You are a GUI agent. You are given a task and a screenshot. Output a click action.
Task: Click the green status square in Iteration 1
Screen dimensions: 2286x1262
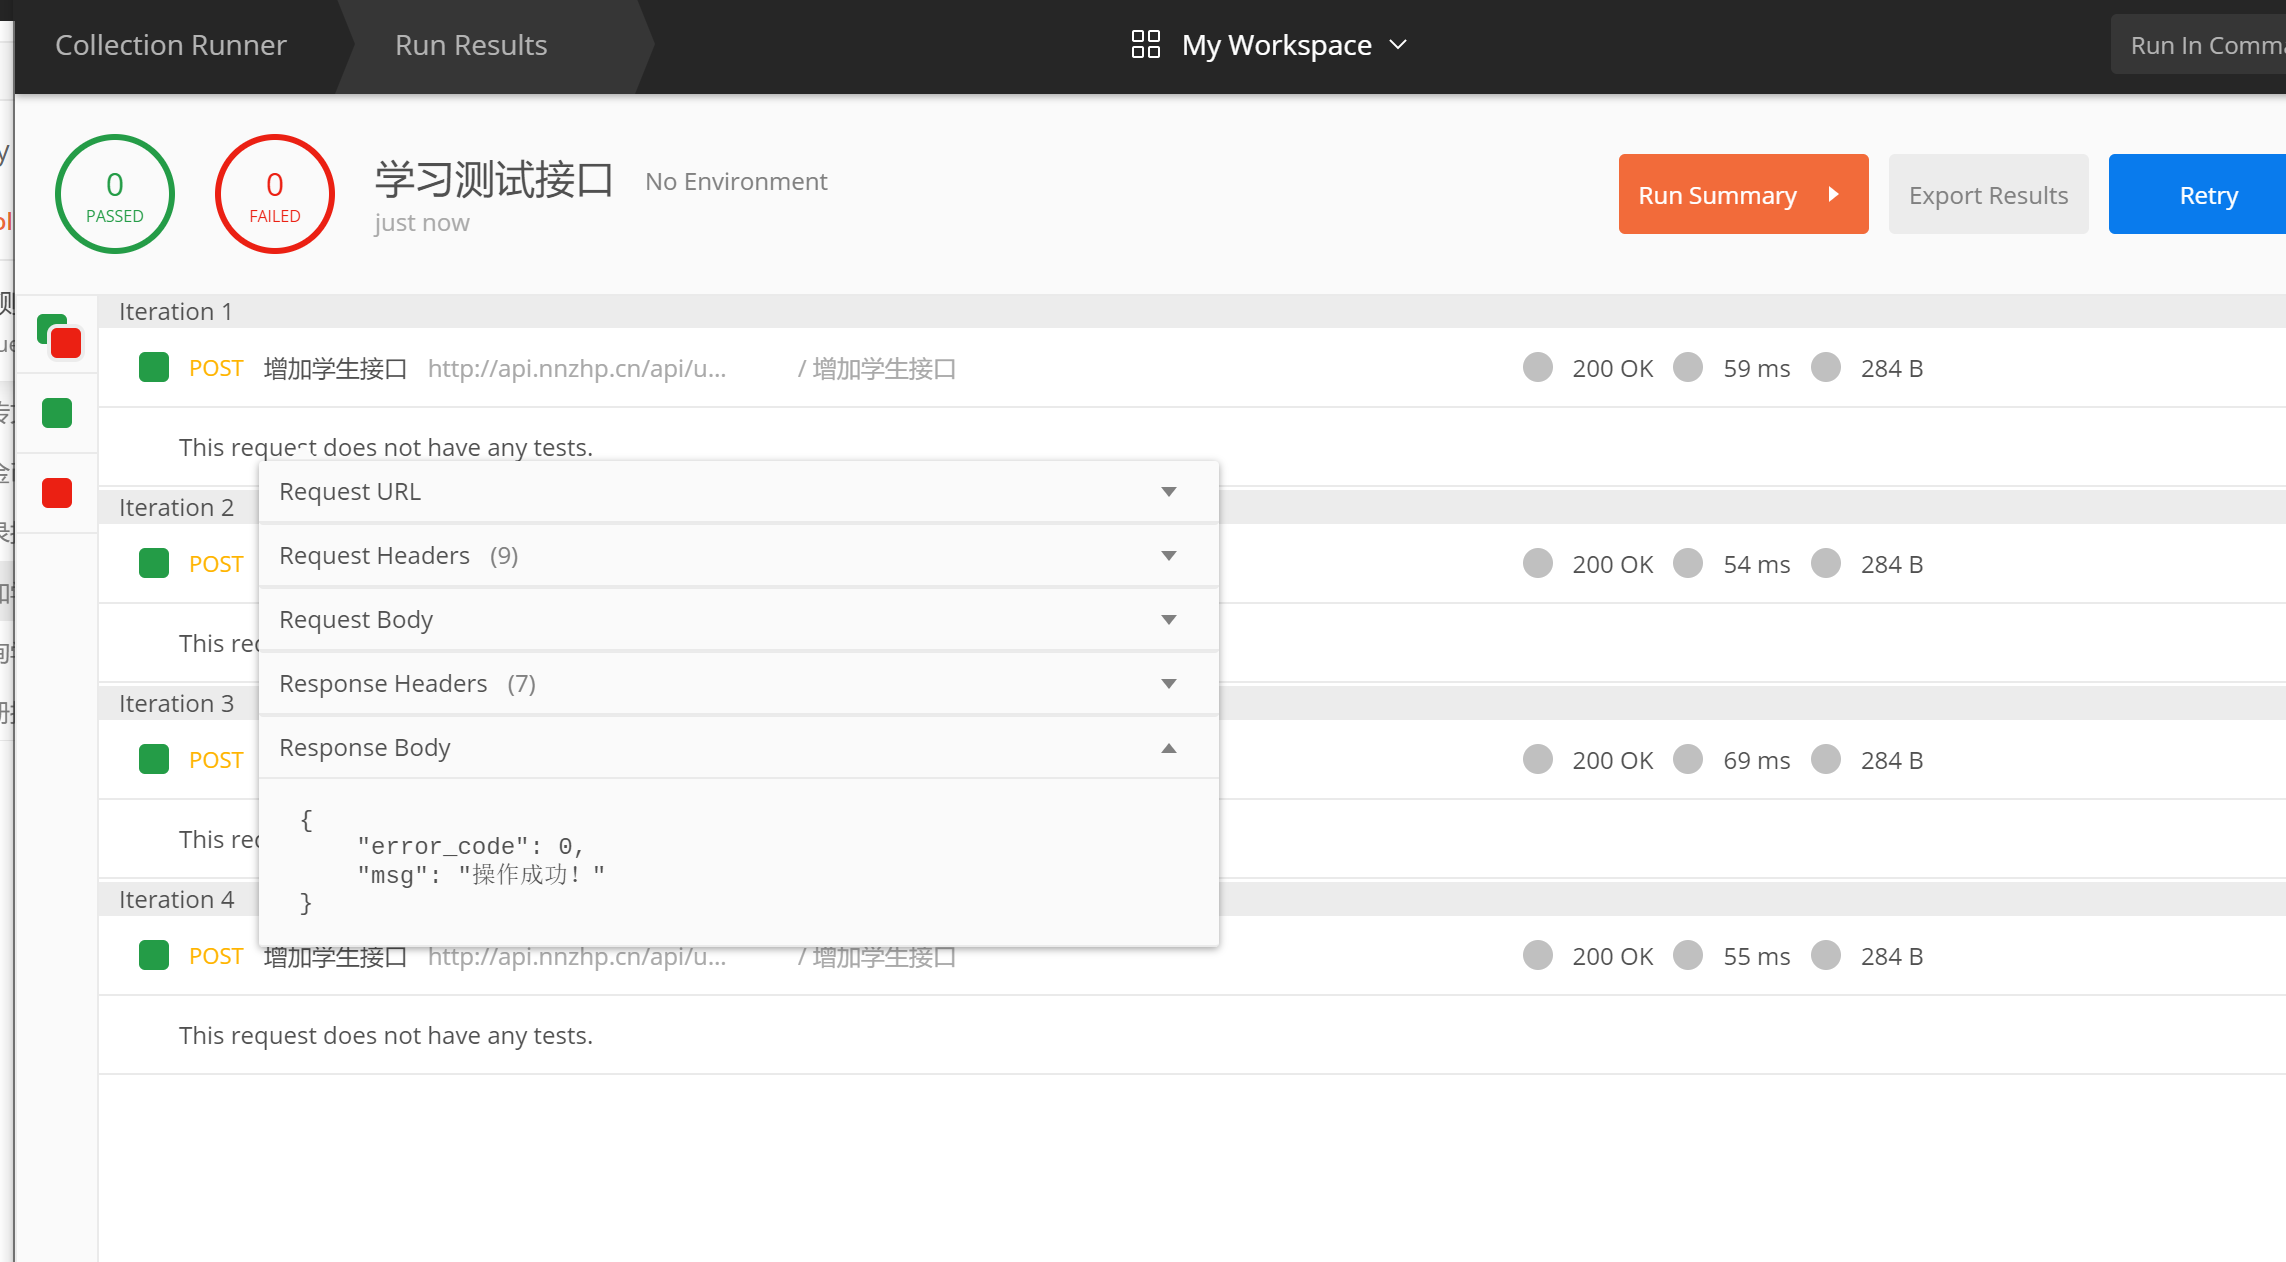click(154, 368)
